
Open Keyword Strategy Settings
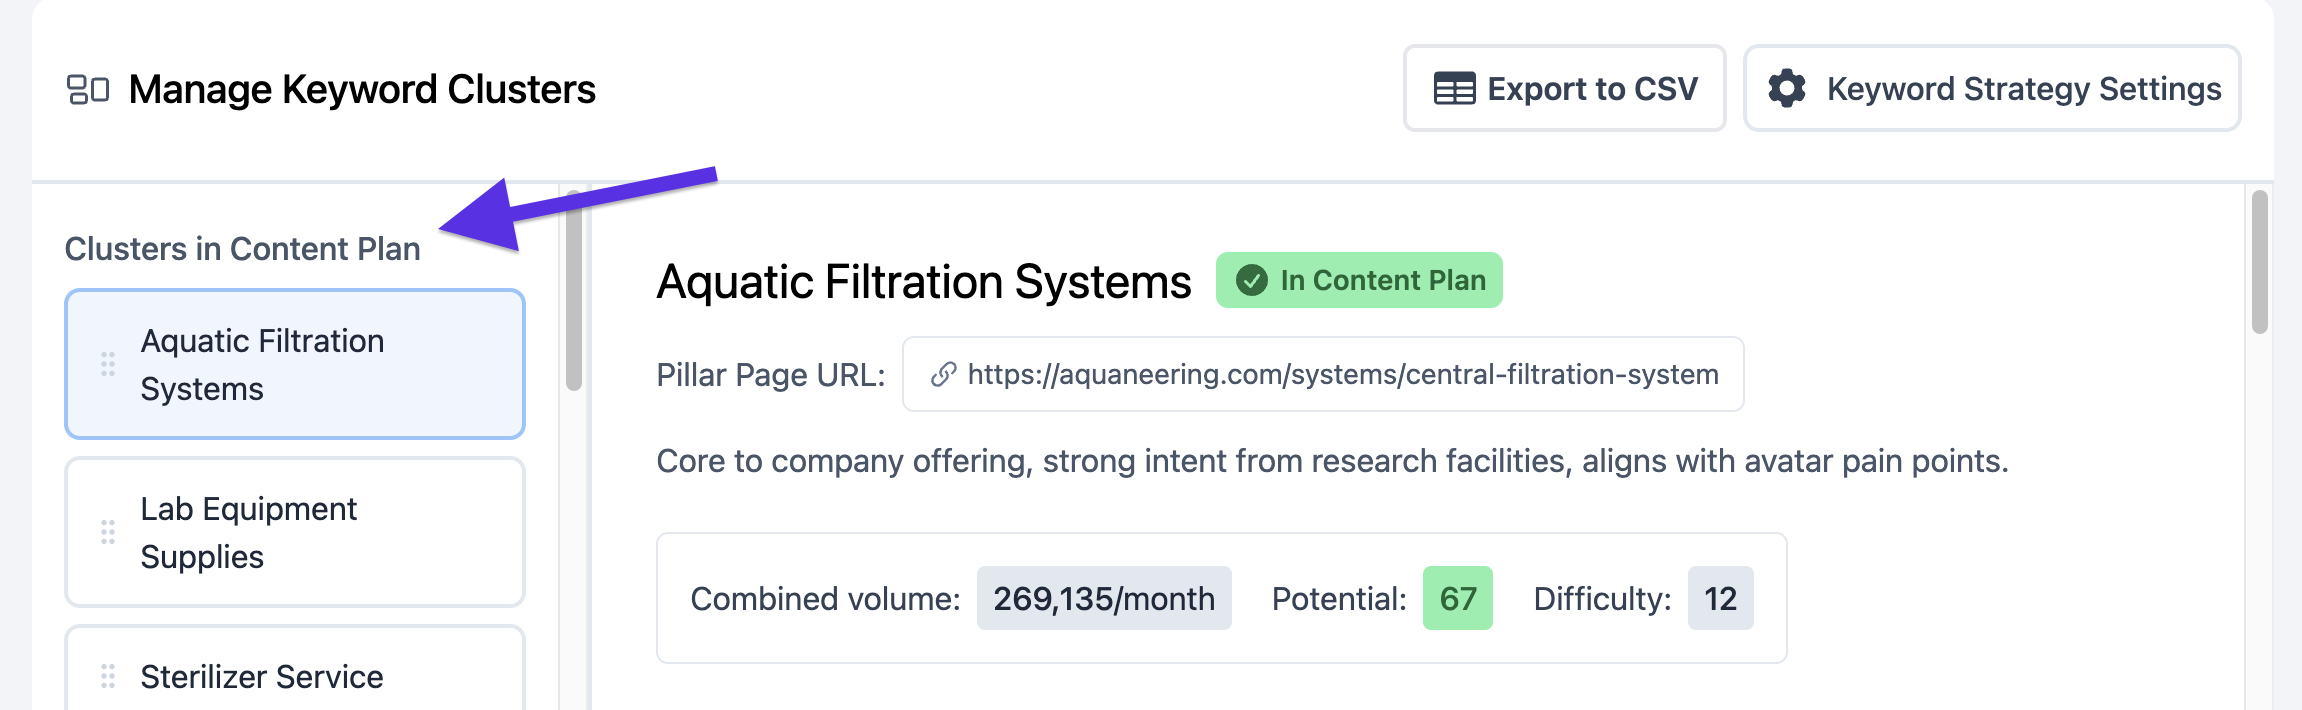(1991, 89)
